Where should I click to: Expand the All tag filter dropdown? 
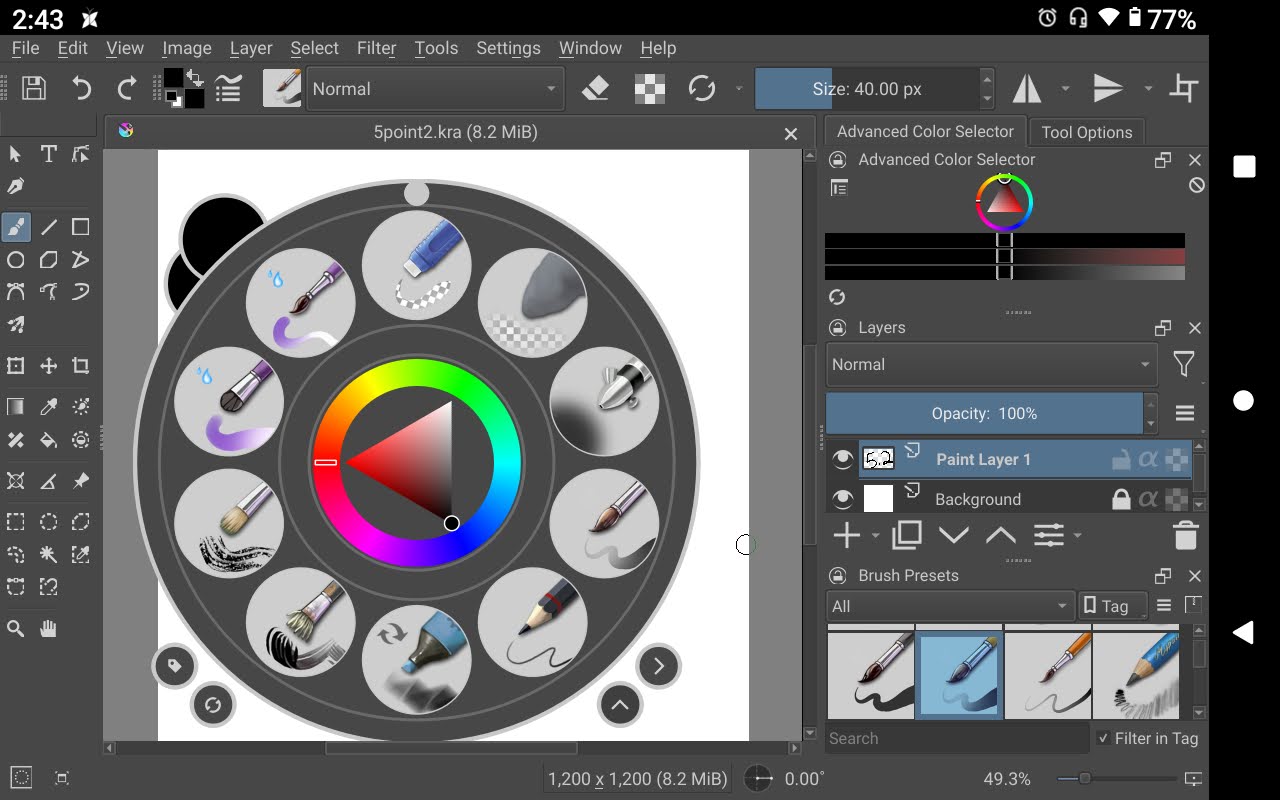click(949, 606)
